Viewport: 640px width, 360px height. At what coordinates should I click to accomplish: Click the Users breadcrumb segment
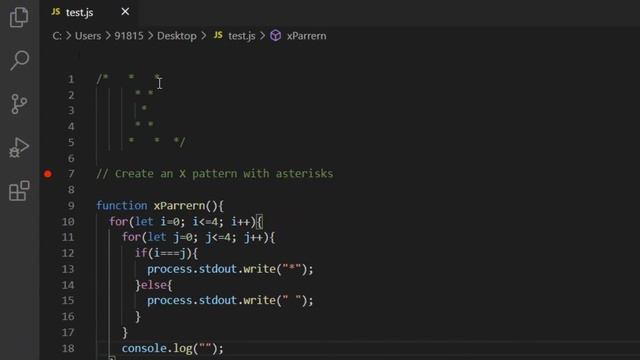pos(88,36)
